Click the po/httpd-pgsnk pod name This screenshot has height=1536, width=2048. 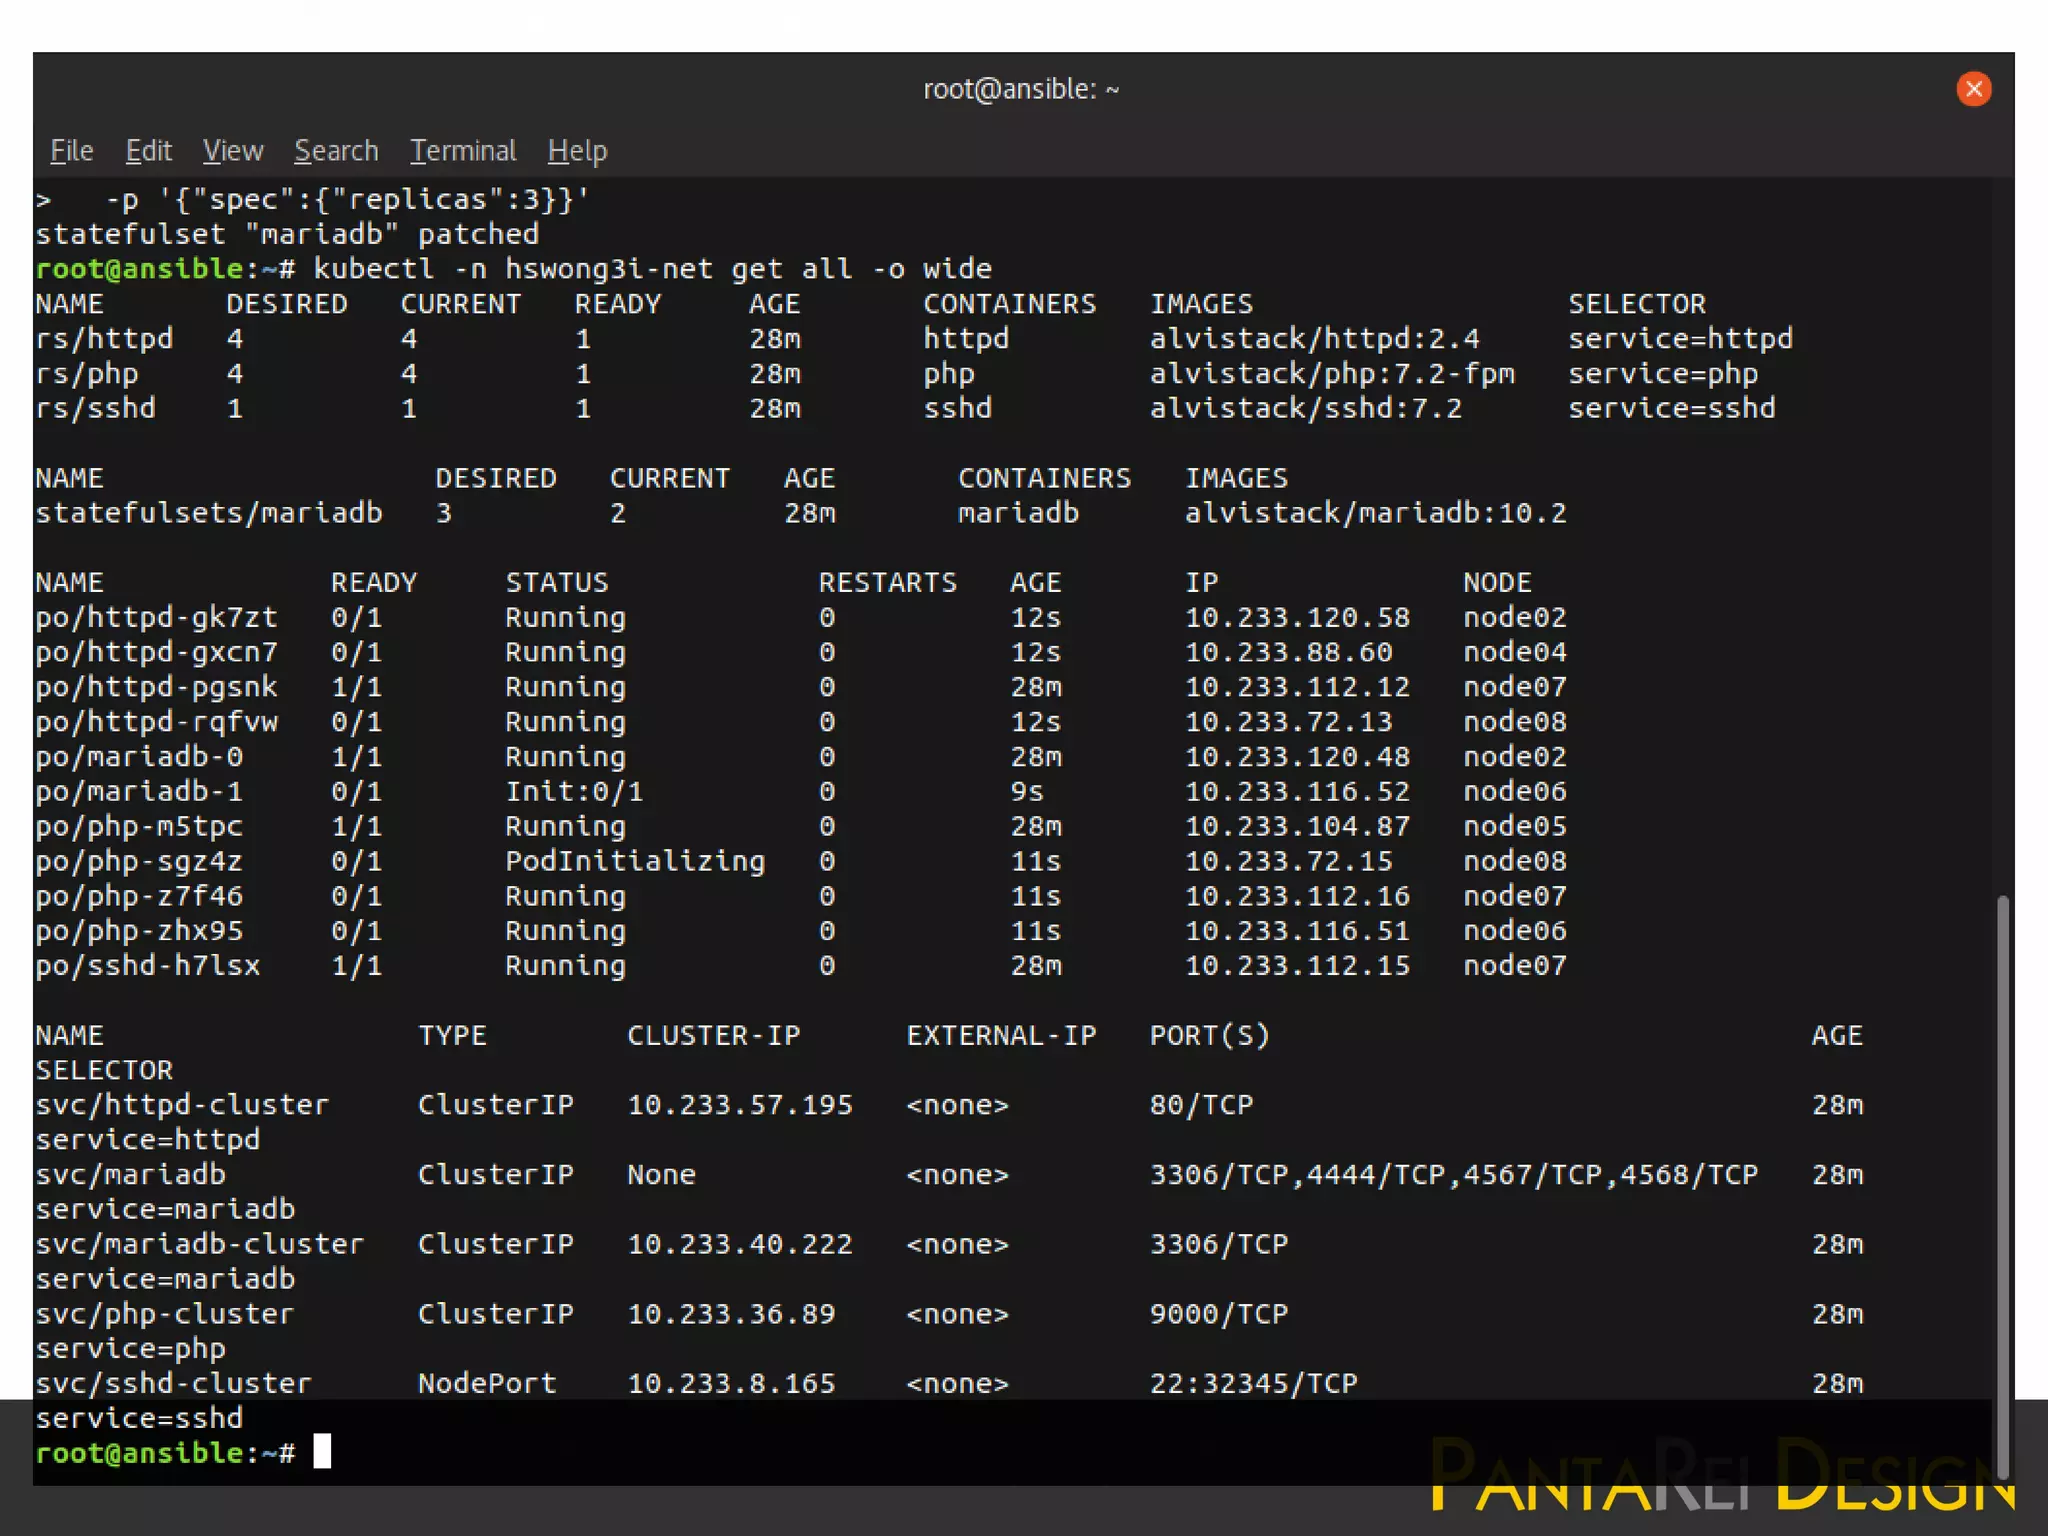(156, 687)
